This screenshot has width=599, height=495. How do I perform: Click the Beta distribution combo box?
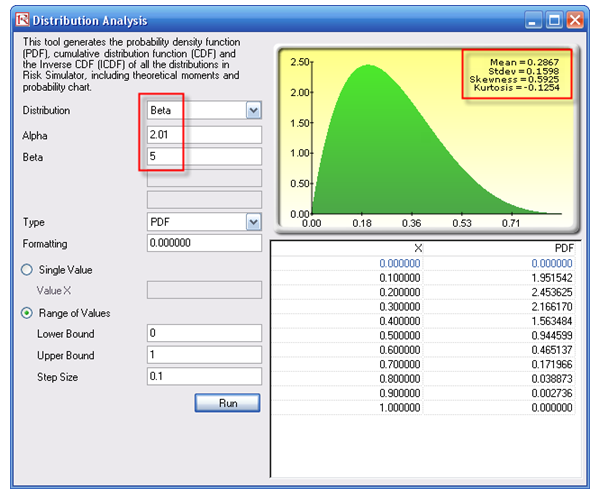204,111
